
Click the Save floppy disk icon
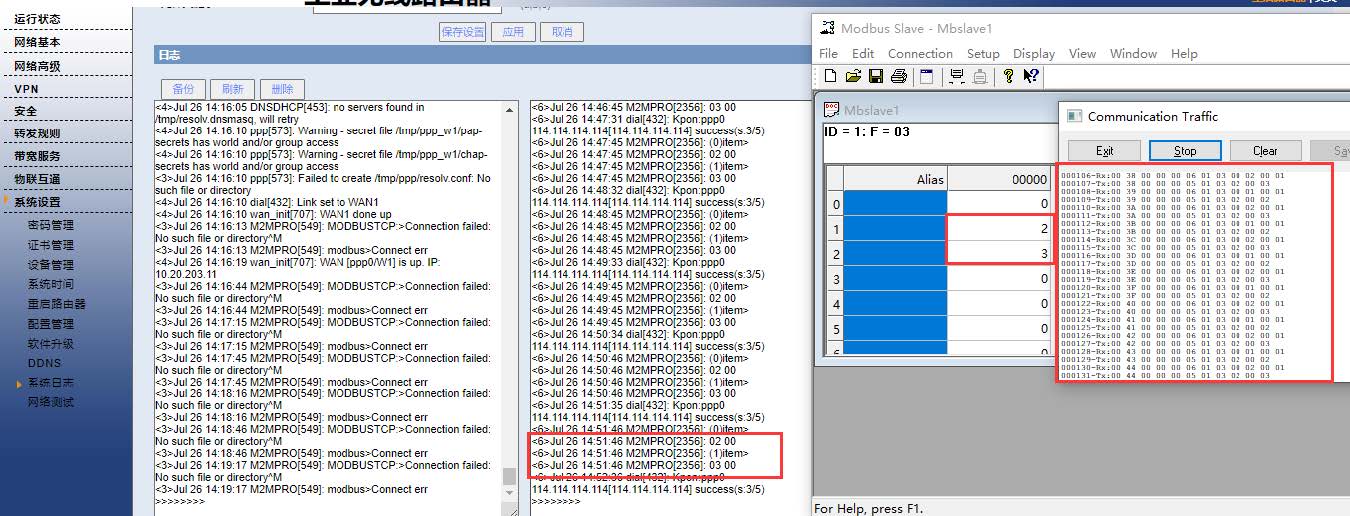pos(876,77)
